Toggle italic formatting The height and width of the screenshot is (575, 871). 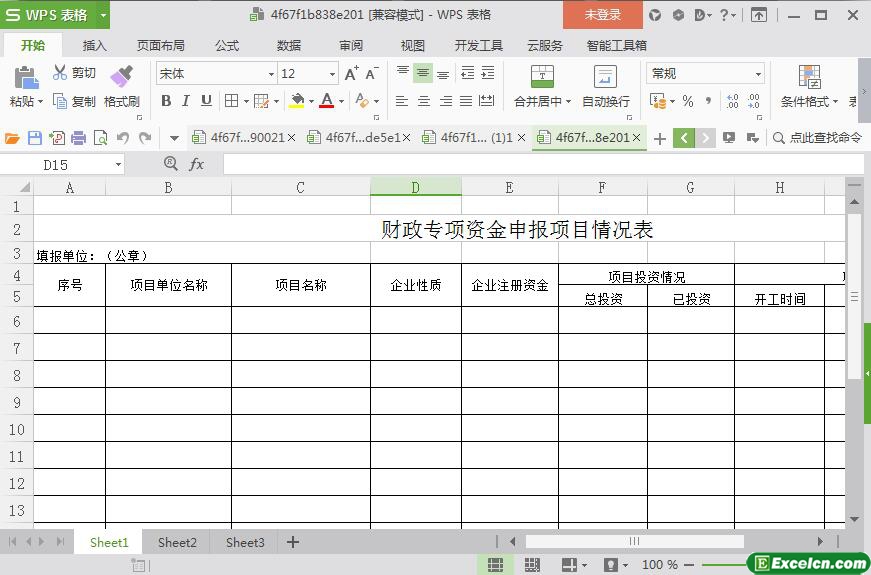(x=186, y=101)
